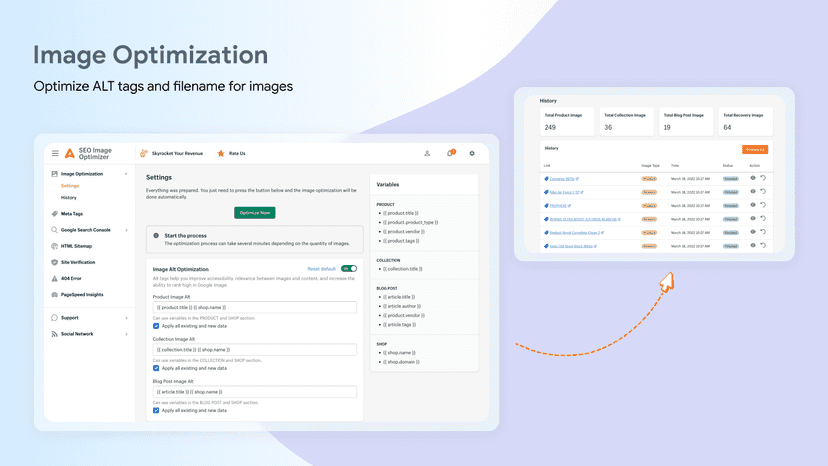Screen dimensions: 828x466
Task: Select History under Image Optimization
Action: coord(69,198)
